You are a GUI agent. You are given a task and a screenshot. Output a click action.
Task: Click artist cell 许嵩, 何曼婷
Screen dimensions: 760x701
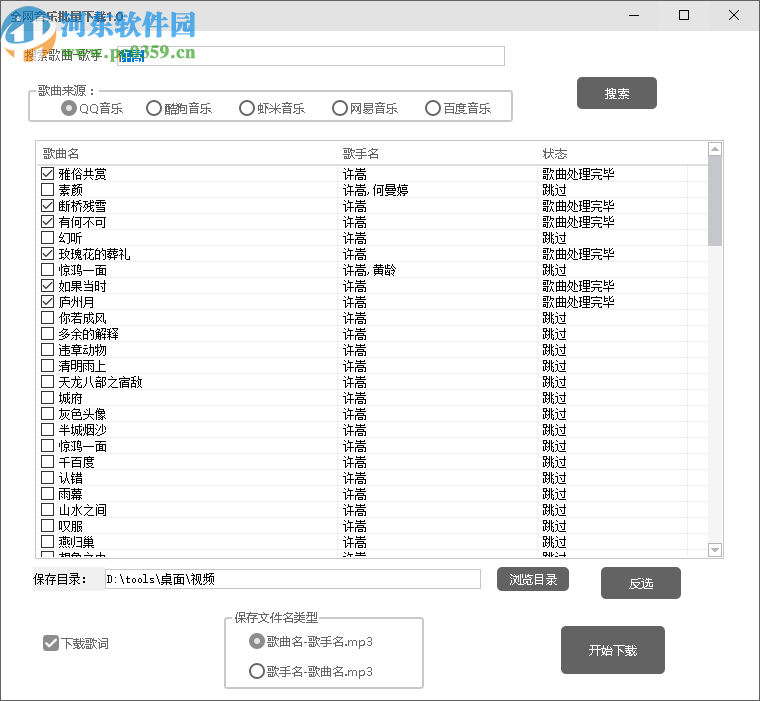pos(375,190)
